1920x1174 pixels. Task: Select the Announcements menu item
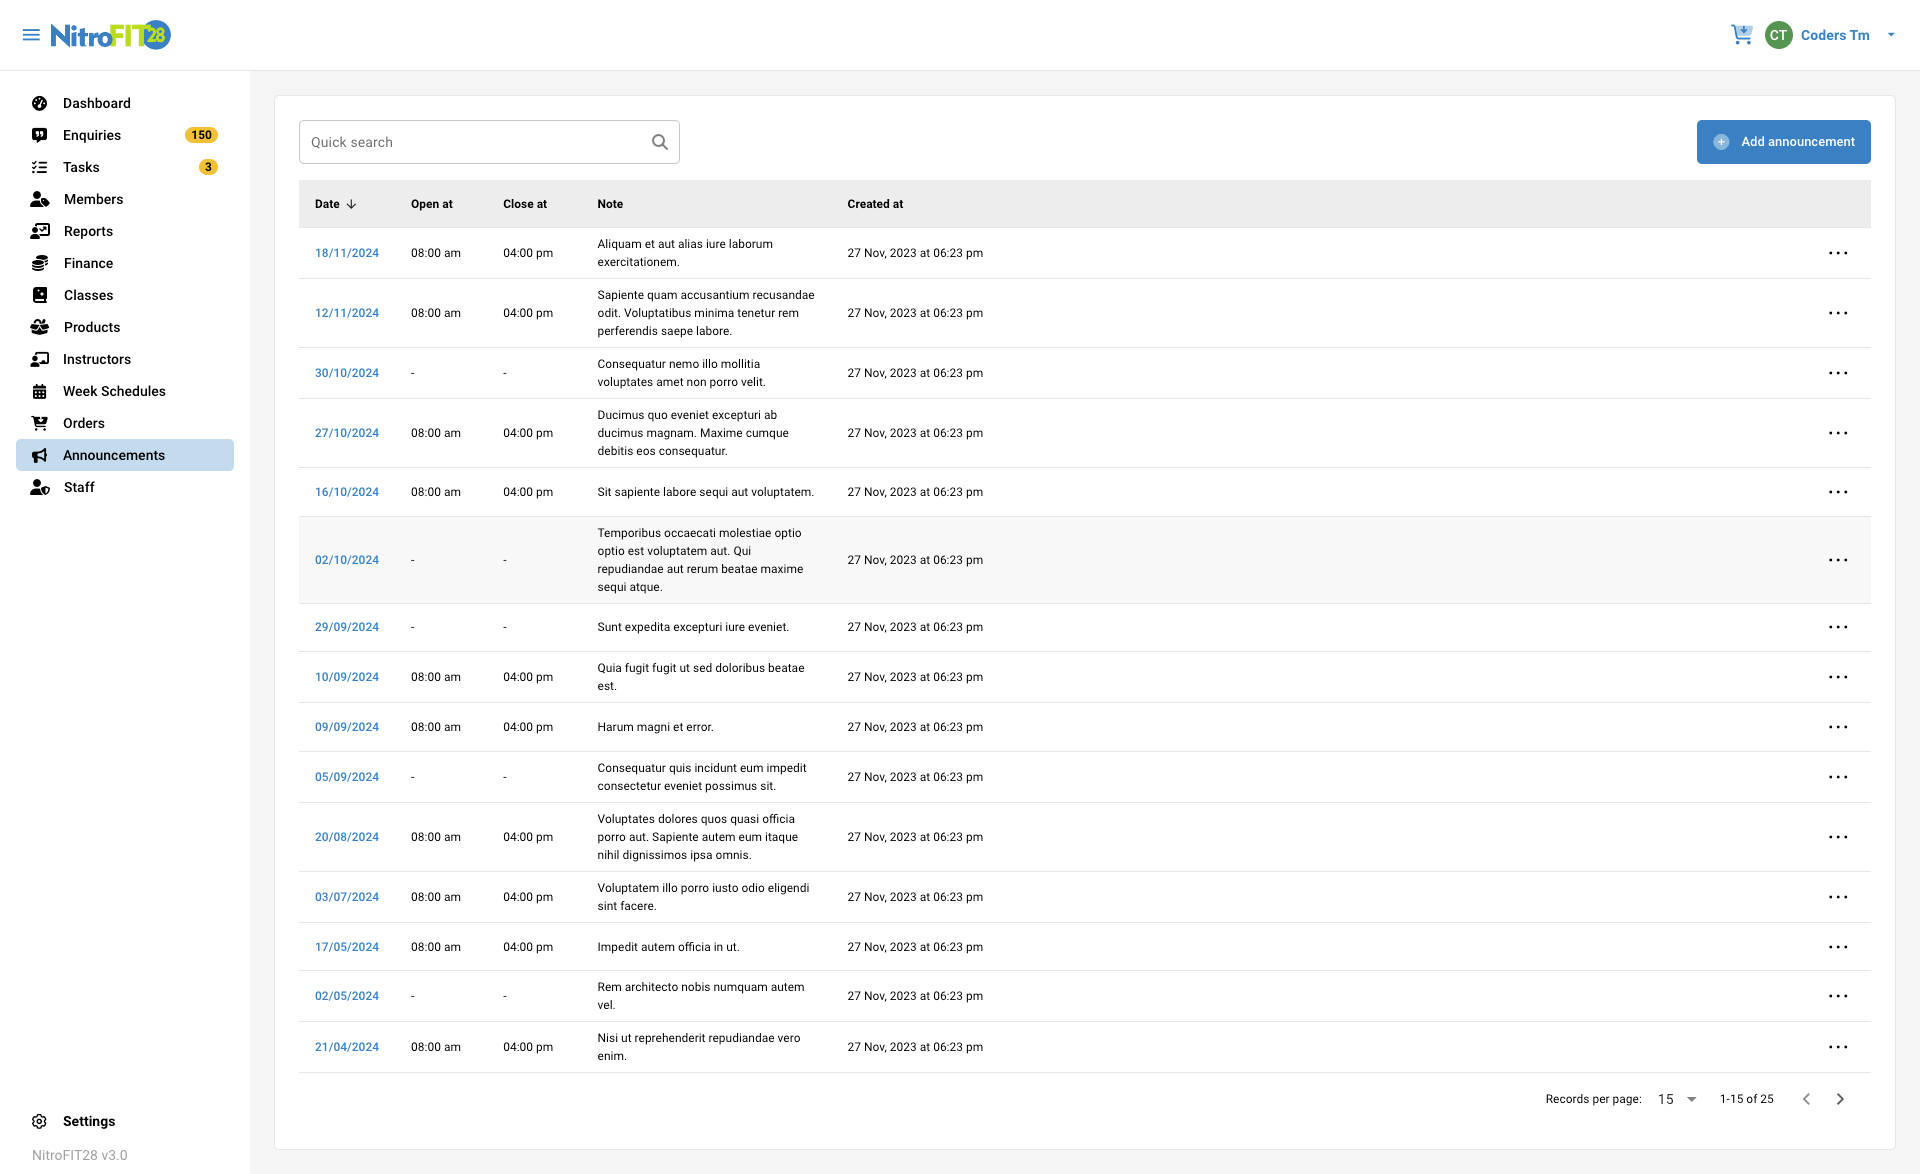pyautogui.click(x=113, y=455)
